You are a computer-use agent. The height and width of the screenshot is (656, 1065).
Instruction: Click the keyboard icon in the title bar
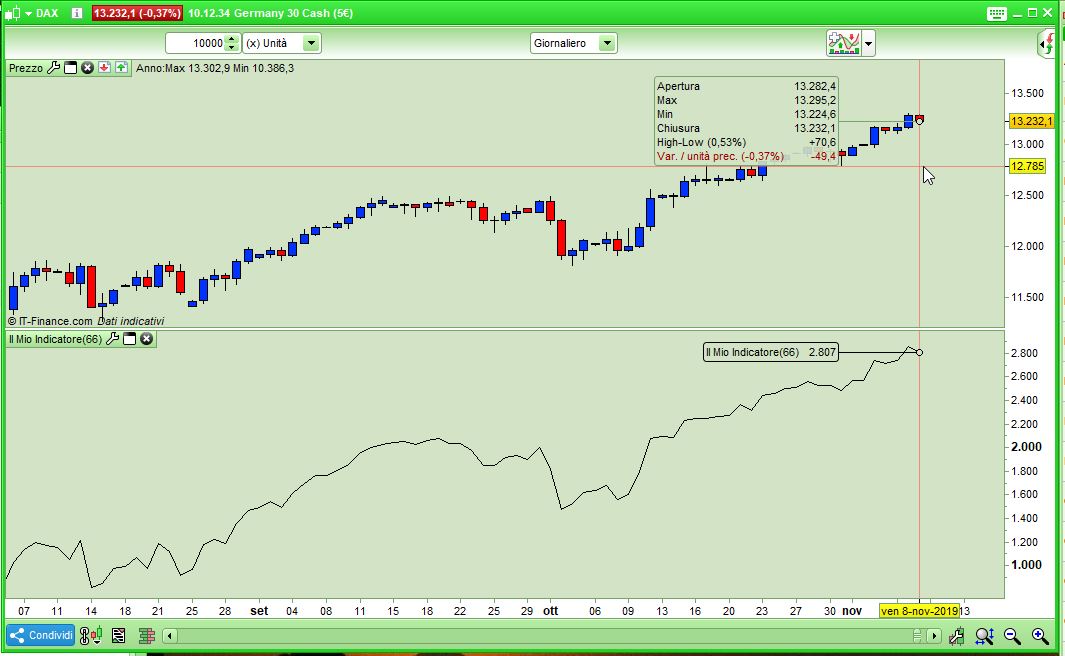click(996, 14)
